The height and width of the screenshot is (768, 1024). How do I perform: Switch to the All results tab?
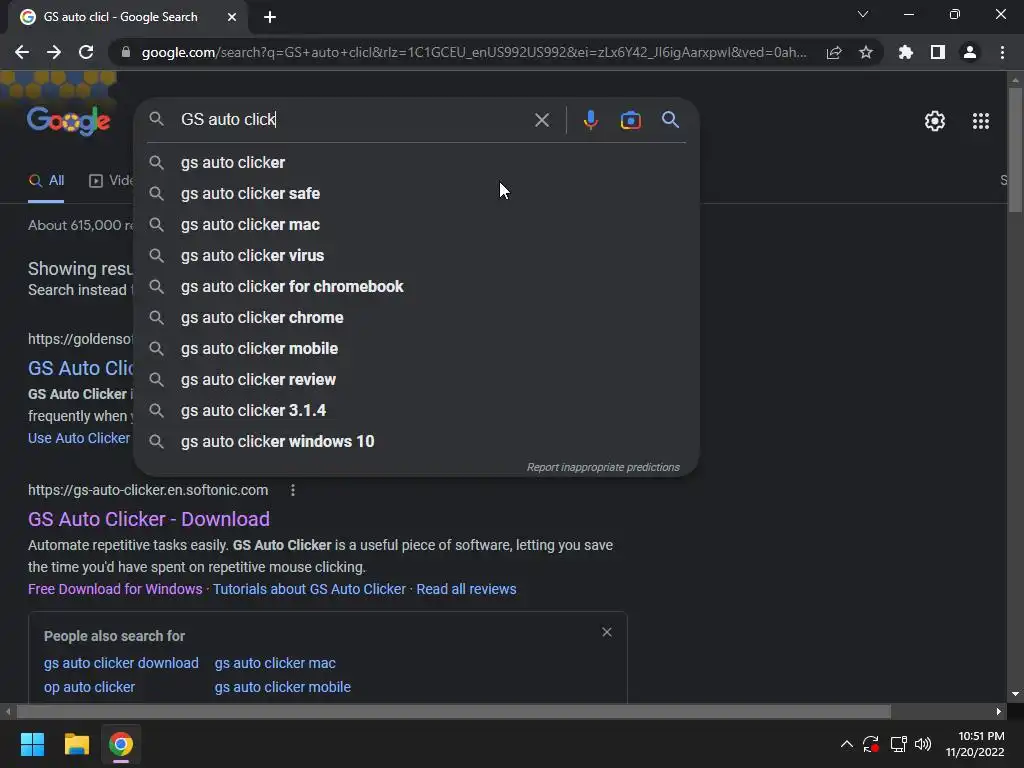click(46, 181)
